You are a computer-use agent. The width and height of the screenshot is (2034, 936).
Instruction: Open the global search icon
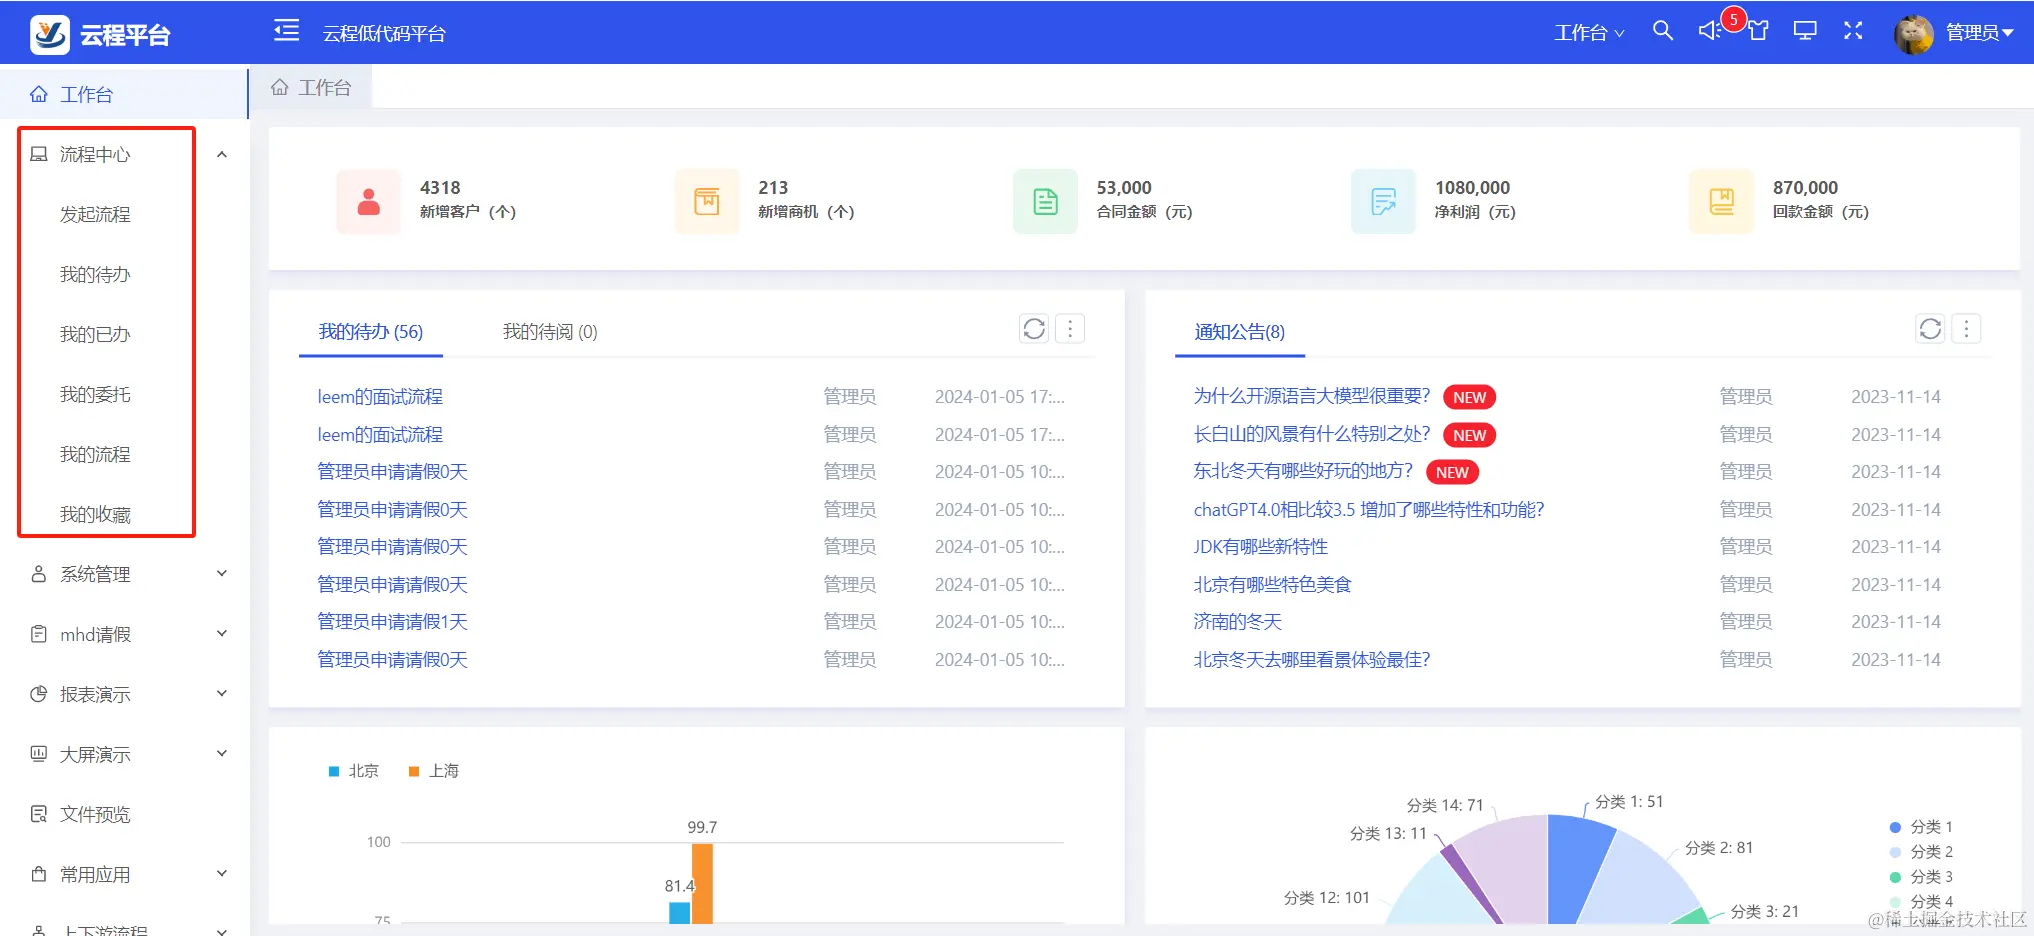click(1663, 31)
